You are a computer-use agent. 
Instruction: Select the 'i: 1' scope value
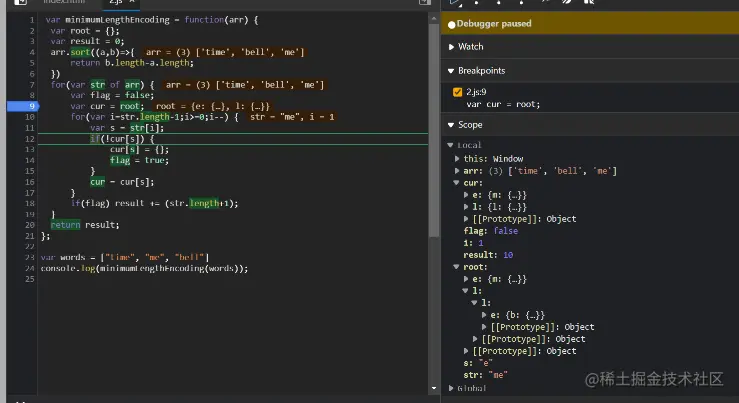coord(473,243)
